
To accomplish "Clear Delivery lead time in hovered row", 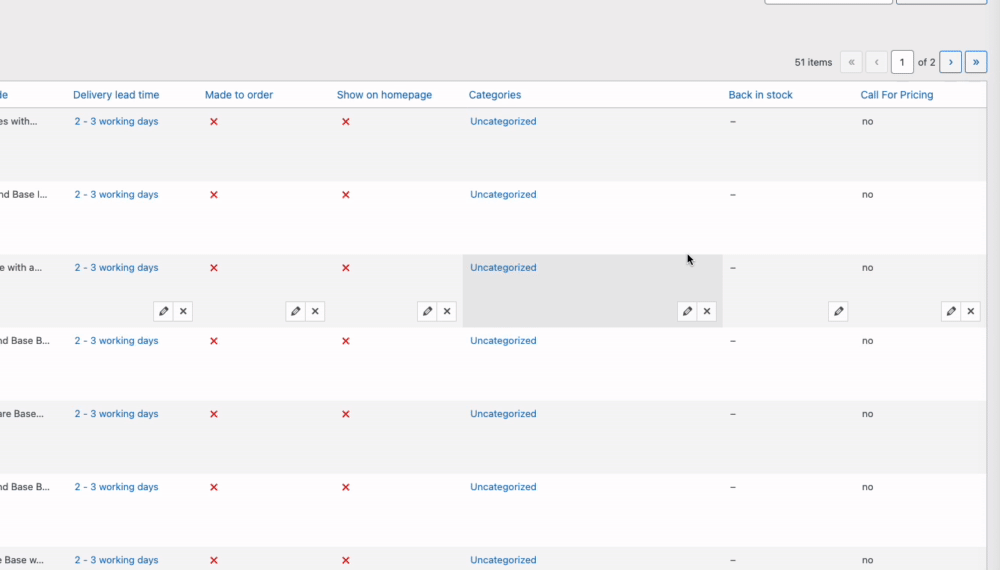I will pyautogui.click(x=183, y=311).
